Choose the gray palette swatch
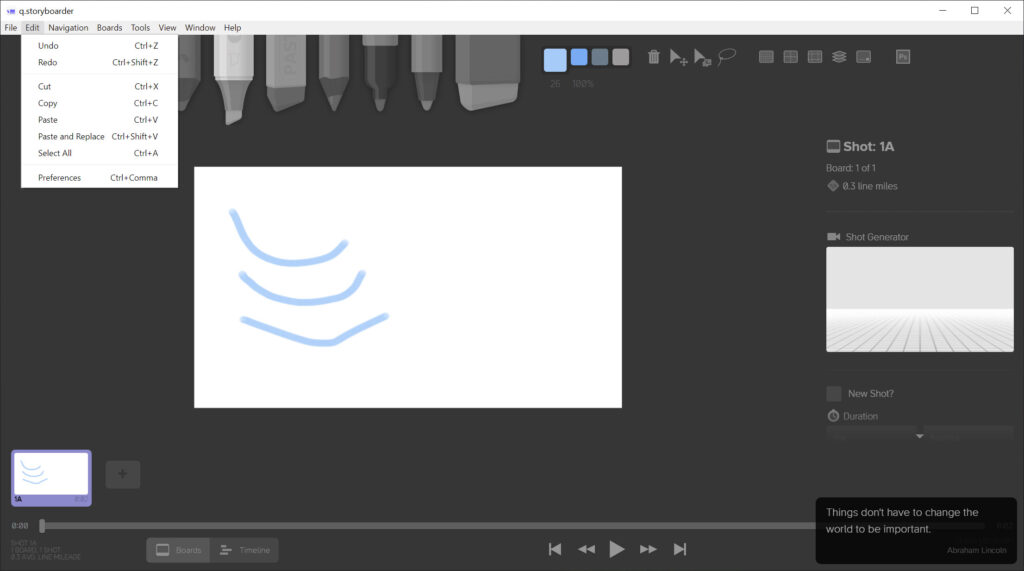Image resolution: width=1024 pixels, height=571 pixels. [x=620, y=57]
